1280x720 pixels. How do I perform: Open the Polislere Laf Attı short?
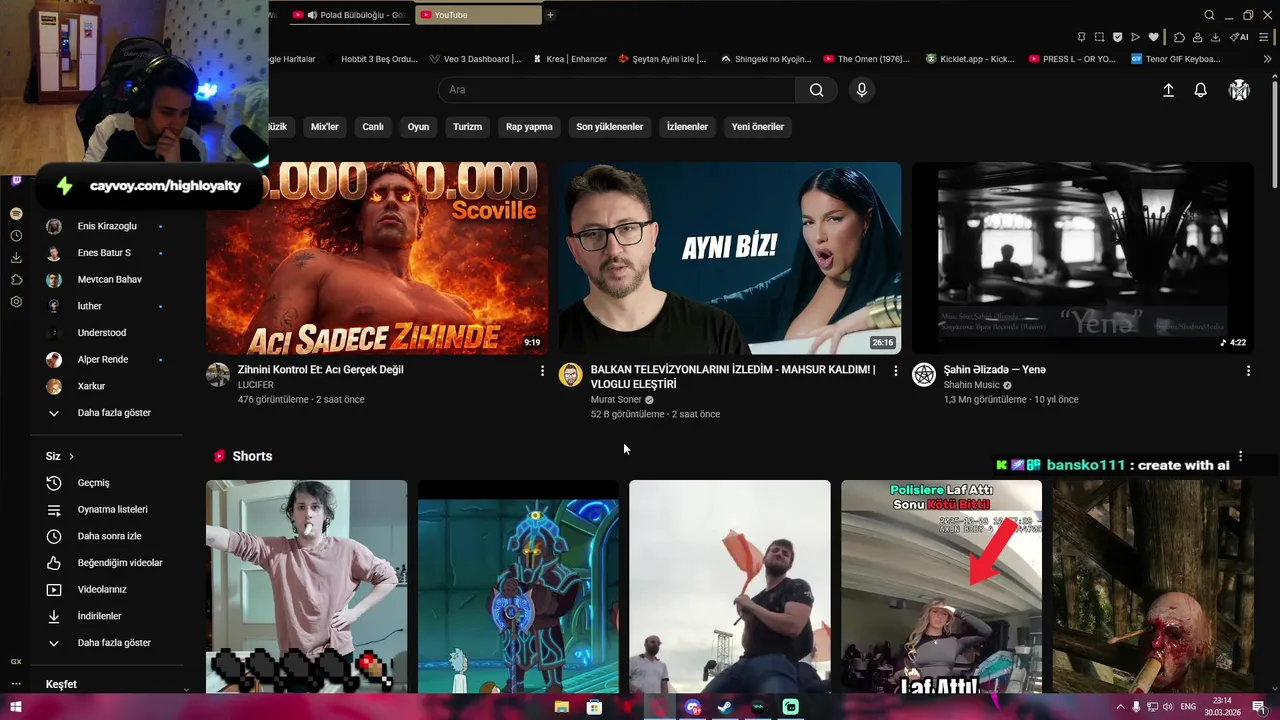click(x=941, y=587)
